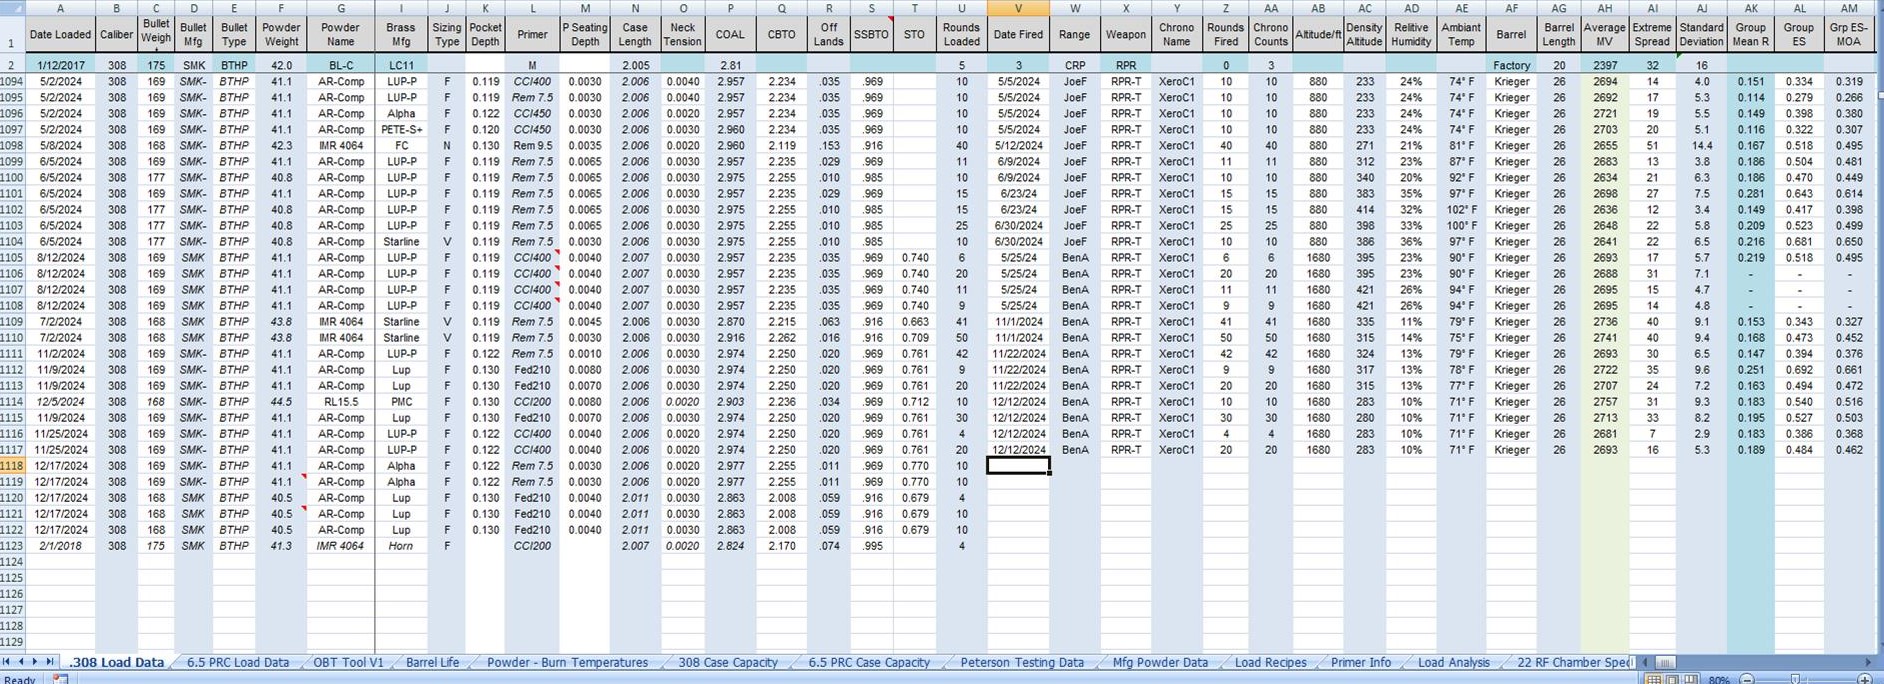This screenshot has height=684, width=1884.
Task: Select the active empty Date Fired cell in row 1118
Action: [1018, 466]
